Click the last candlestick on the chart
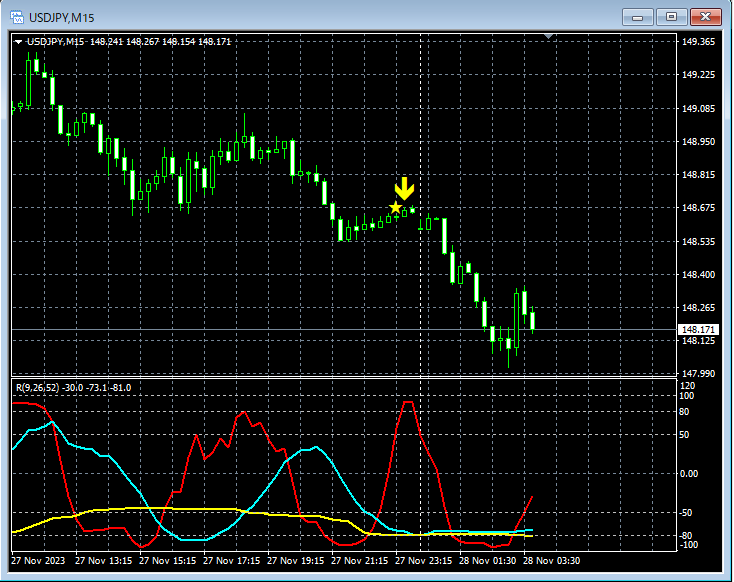This screenshot has height=582, width=734. coord(533,320)
